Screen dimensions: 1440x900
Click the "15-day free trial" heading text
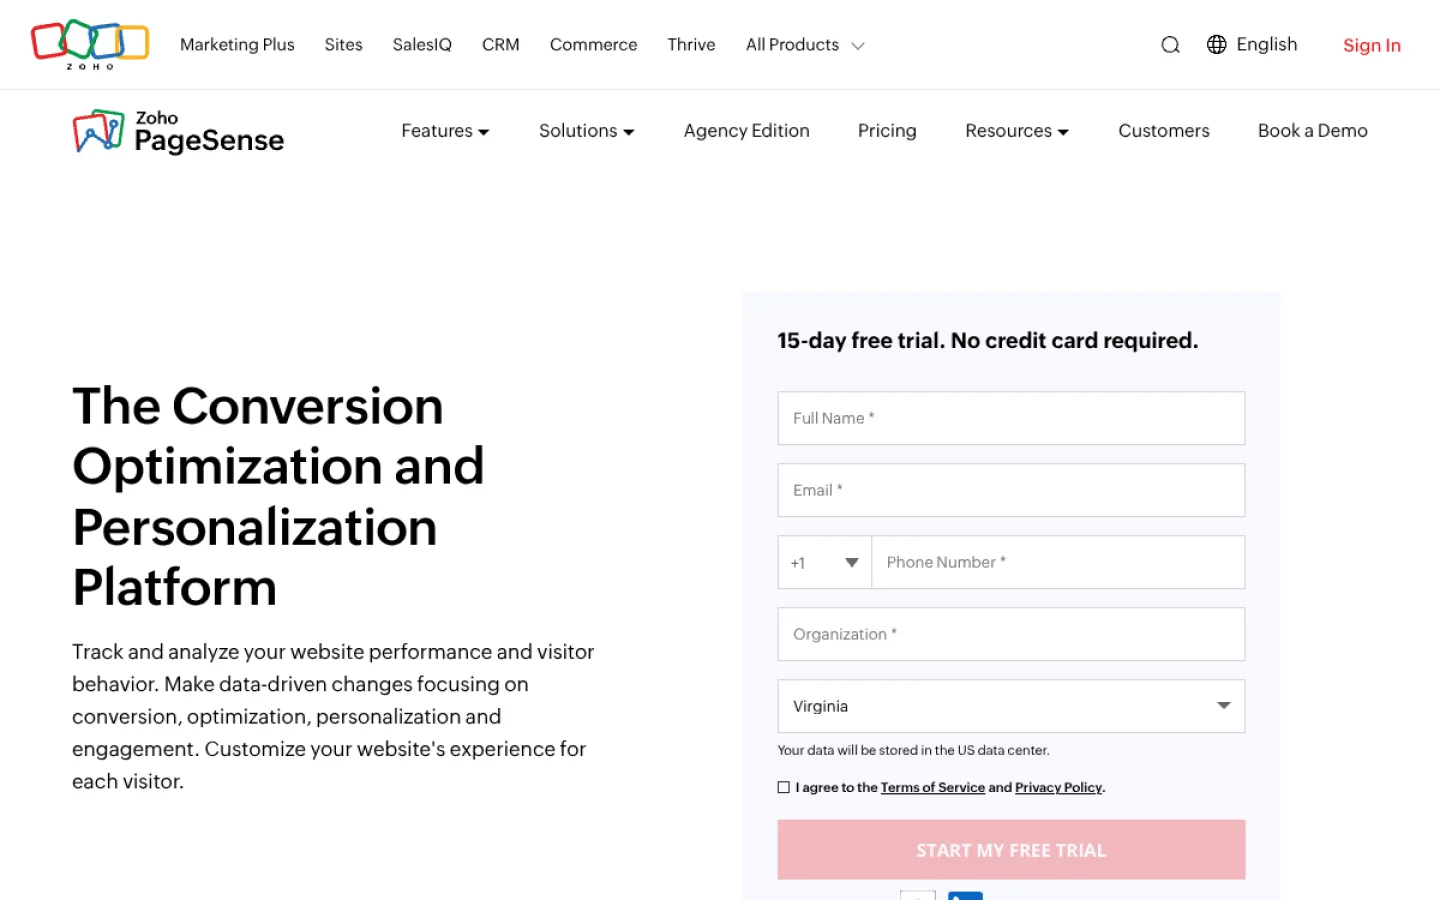click(x=987, y=341)
